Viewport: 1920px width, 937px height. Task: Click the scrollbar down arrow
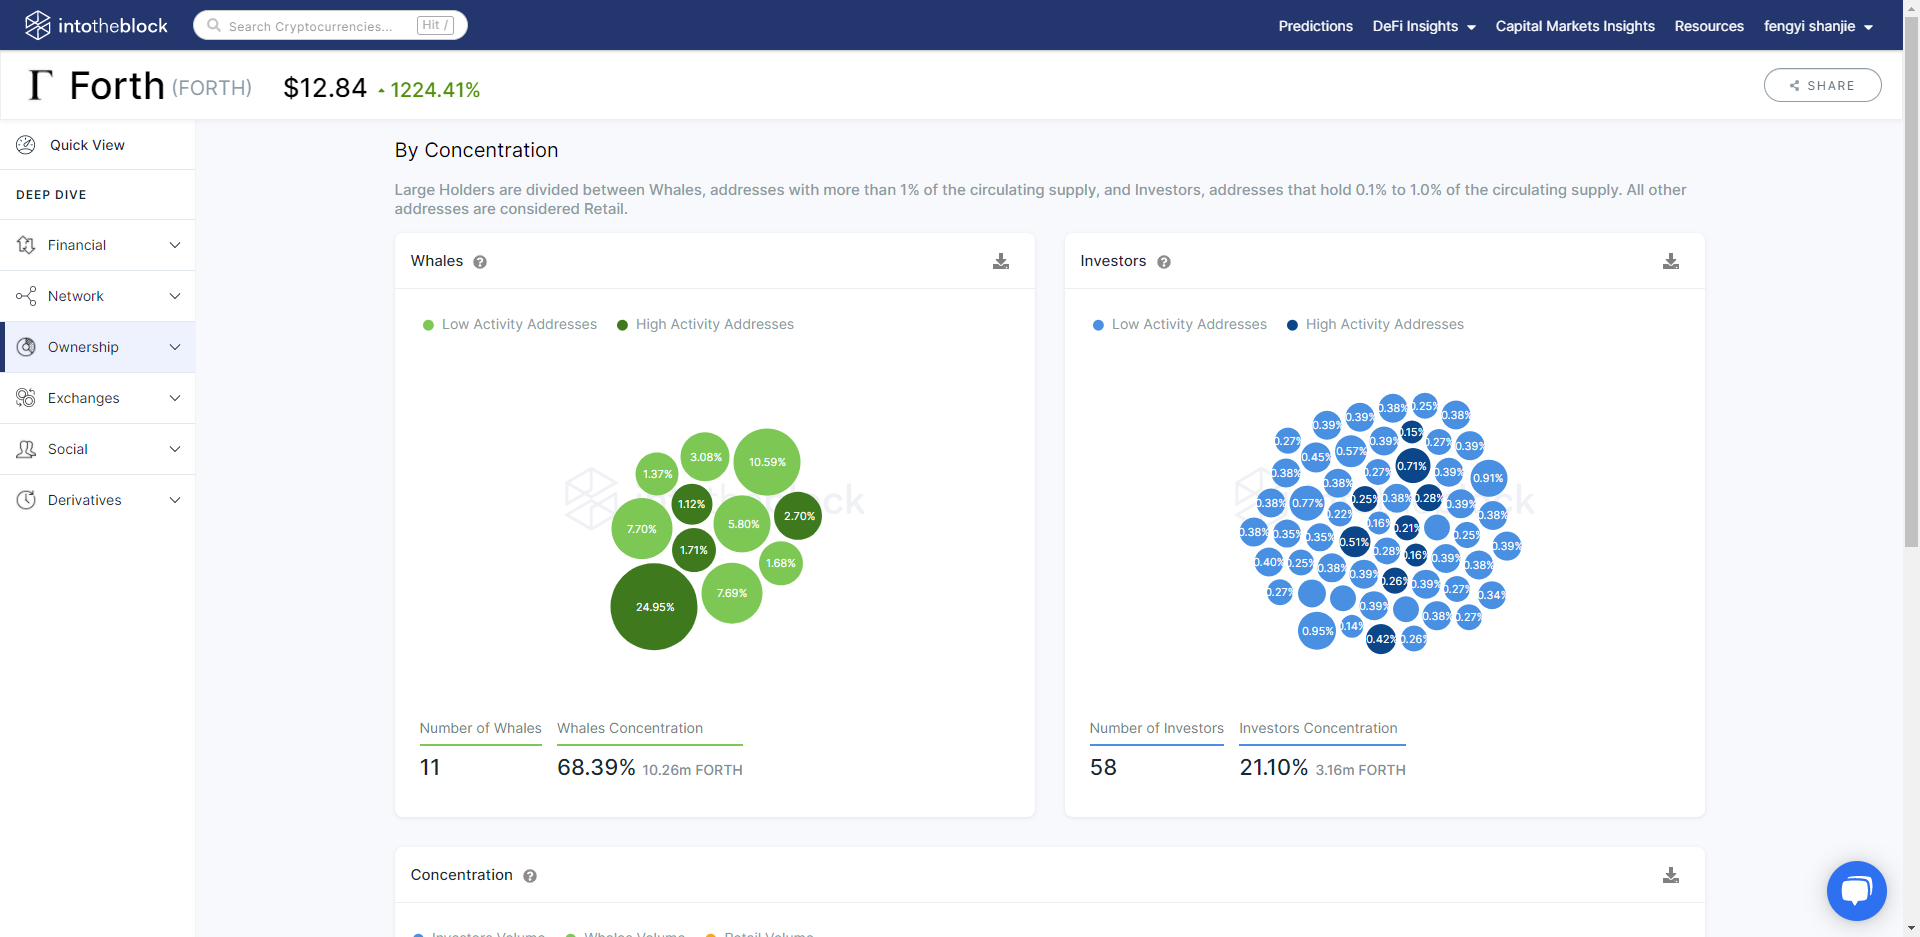1911,929
